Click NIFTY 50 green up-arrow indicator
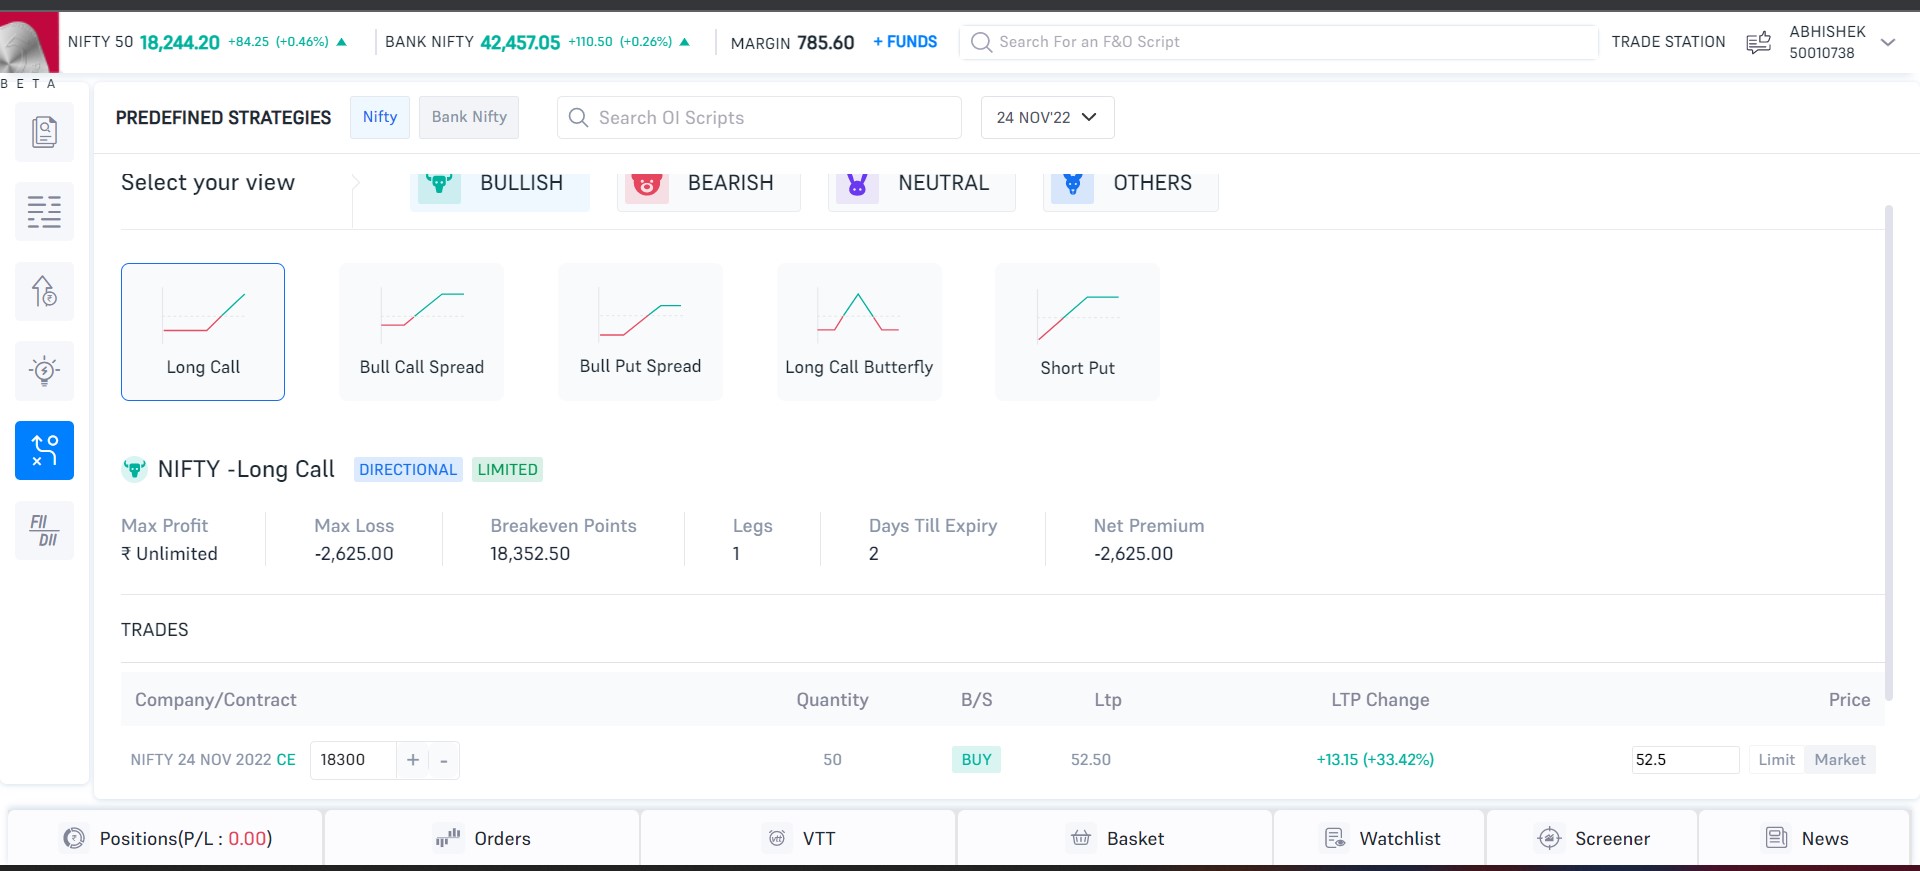This screenshot has width=1920, height=871. [x=342, y=42]
